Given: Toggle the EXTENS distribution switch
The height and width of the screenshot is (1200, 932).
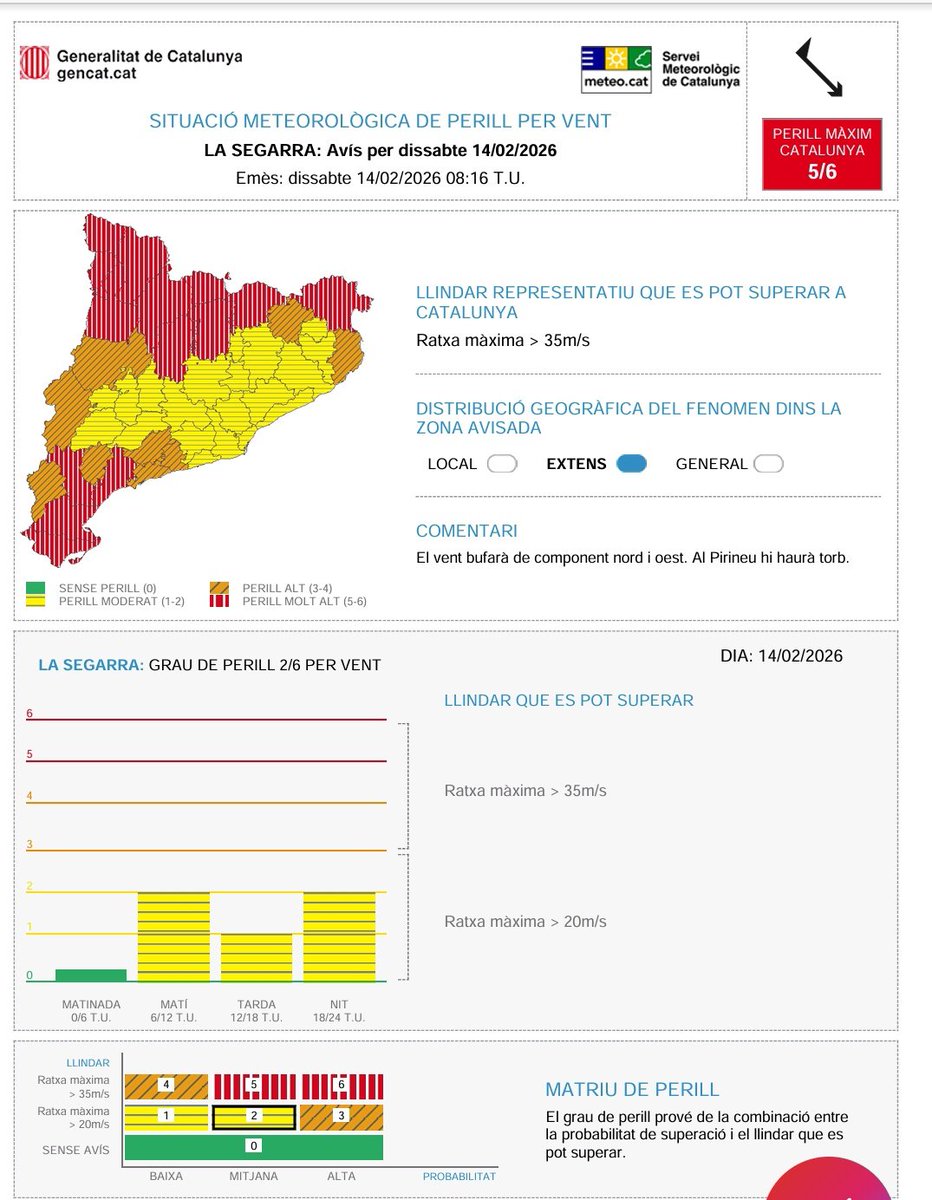Looking at the screenshot, I should coord(632,464).
